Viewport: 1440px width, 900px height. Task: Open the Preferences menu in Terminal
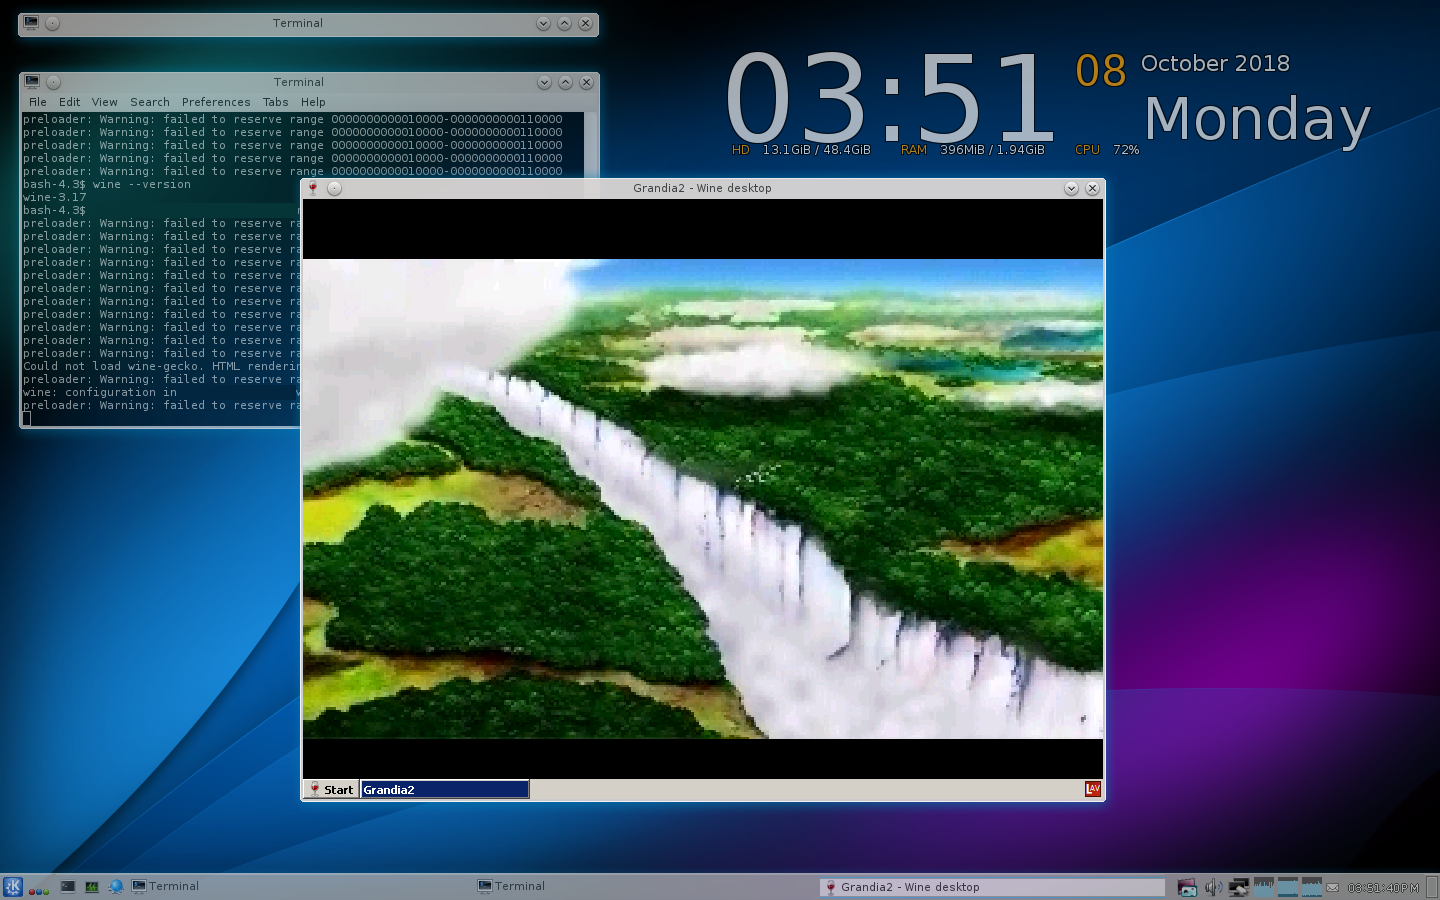216,102
